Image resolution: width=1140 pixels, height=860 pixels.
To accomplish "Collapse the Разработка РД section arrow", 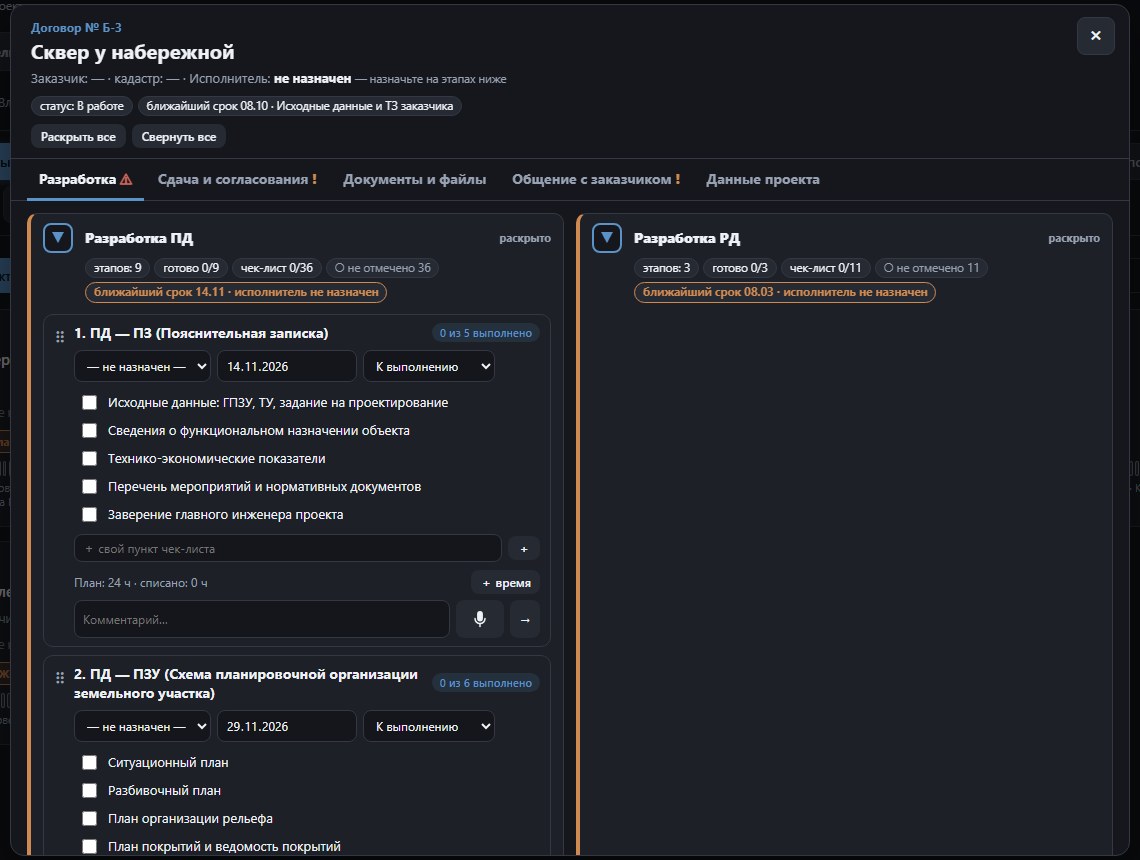I will (606, 238).
